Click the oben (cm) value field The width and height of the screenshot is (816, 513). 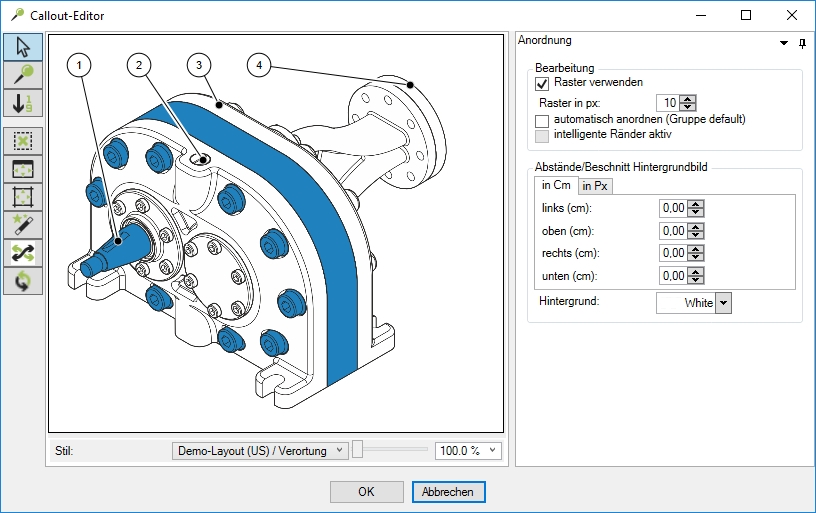(673, 231)
